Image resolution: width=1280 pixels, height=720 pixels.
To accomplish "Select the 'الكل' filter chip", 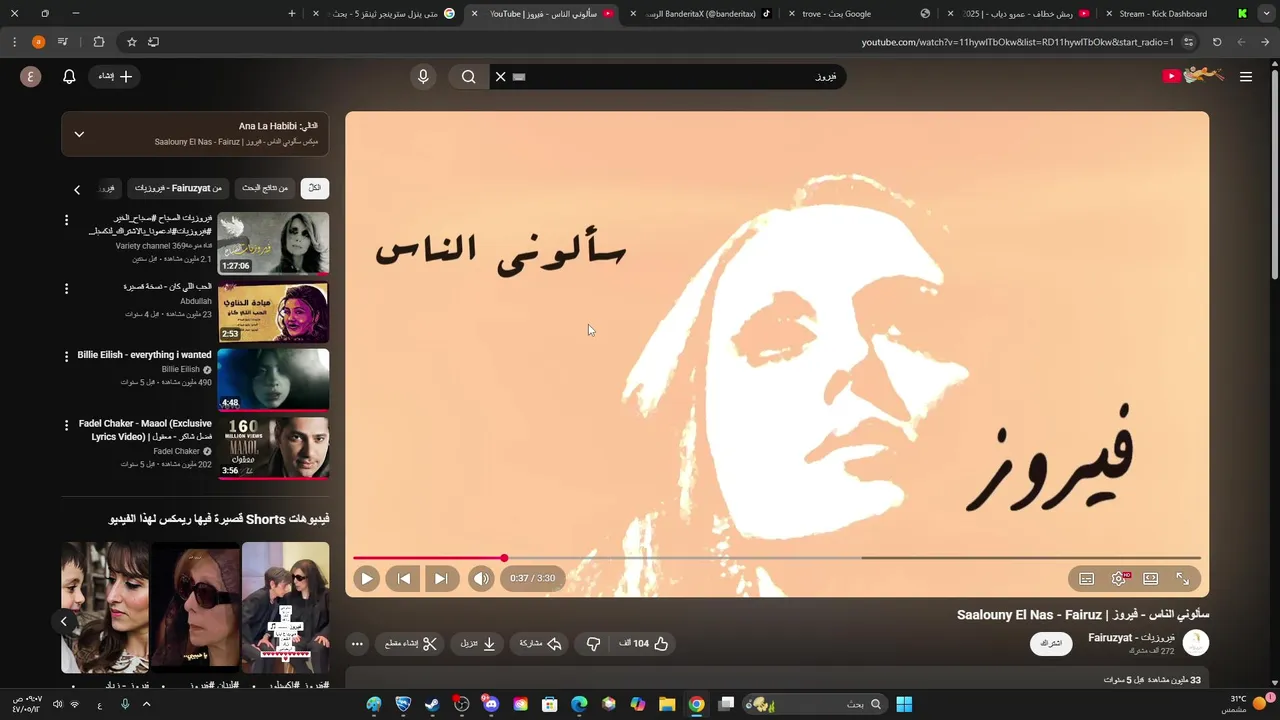I will coord(315,188).
